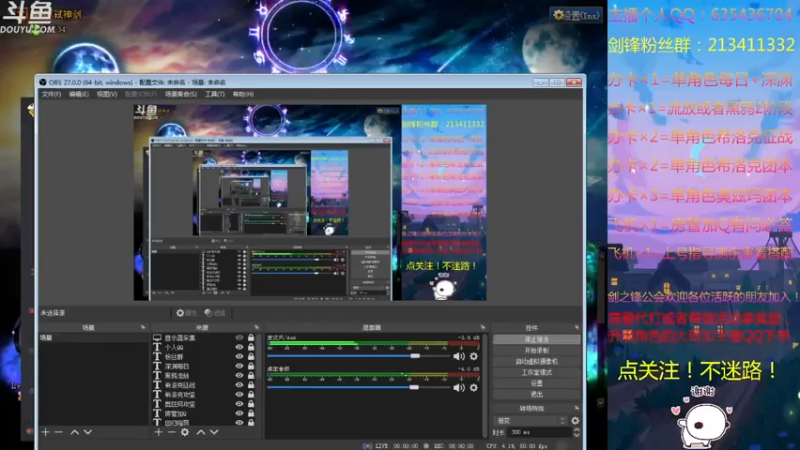The height and width of the screenshot is (450, 800).
Task: Click the 开始录制 button
Action: 537,351
